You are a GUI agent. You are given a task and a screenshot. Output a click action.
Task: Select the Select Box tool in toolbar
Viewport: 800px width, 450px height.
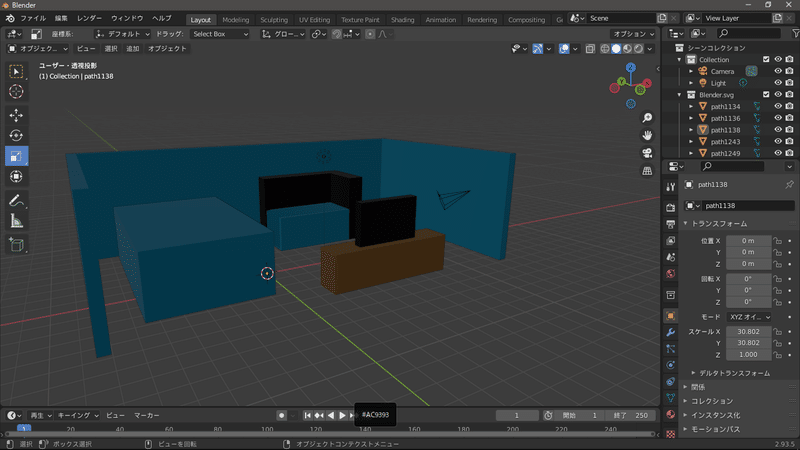[16, 71]
